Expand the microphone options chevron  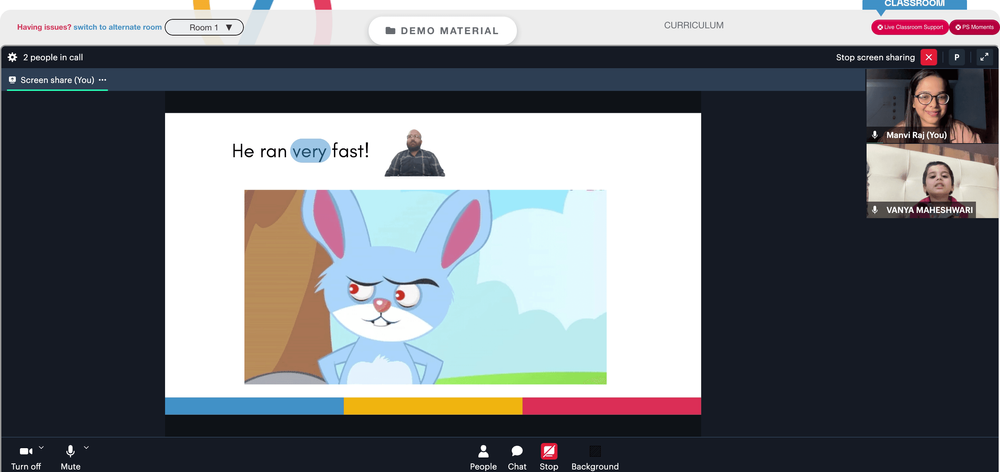86,447
